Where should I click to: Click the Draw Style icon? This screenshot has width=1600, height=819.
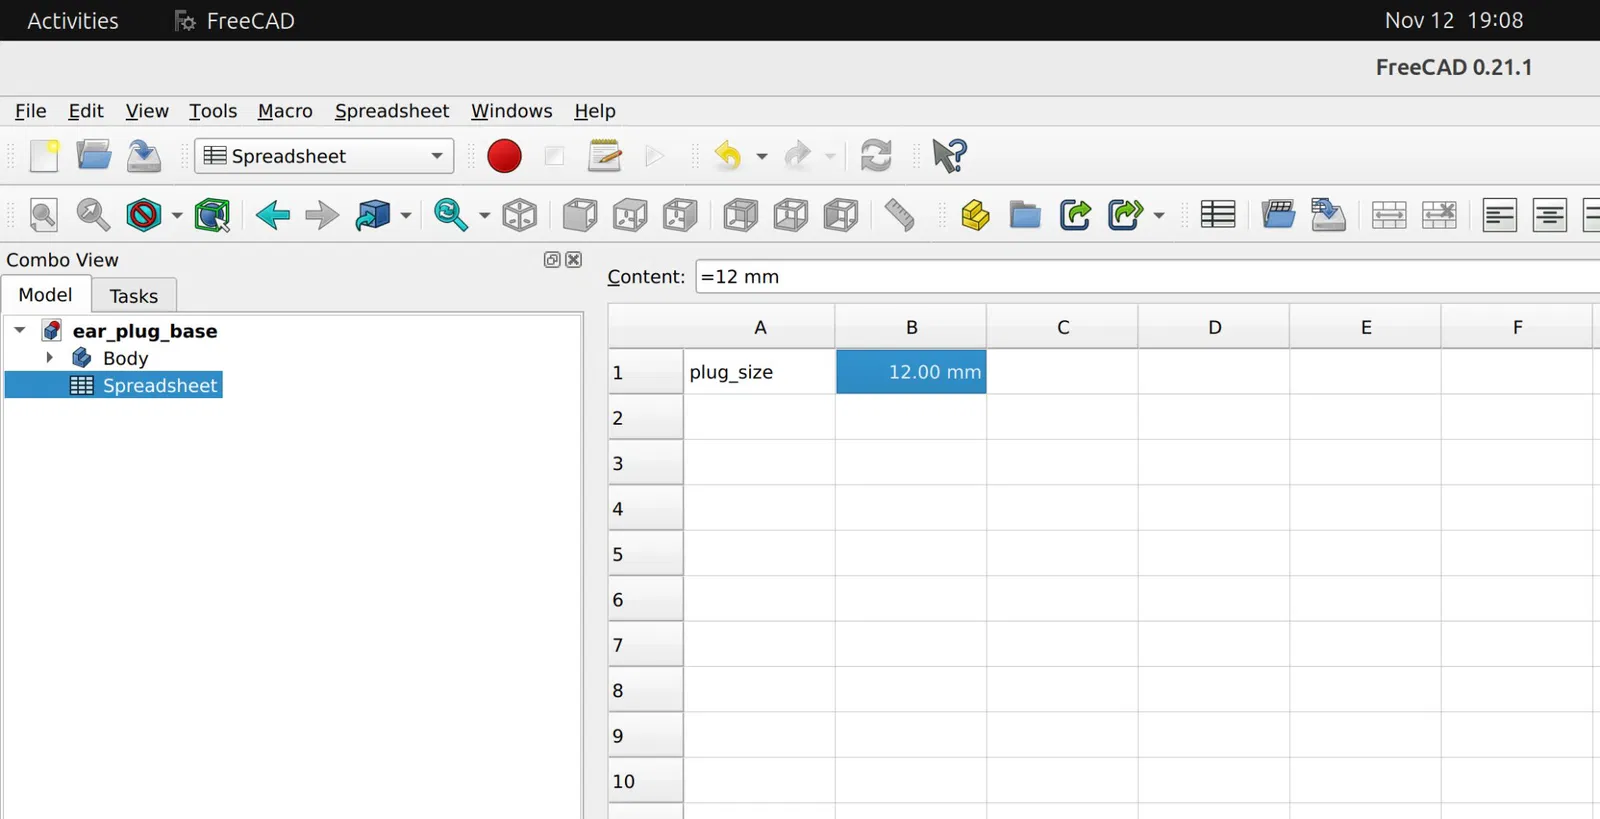click(144, 215)
